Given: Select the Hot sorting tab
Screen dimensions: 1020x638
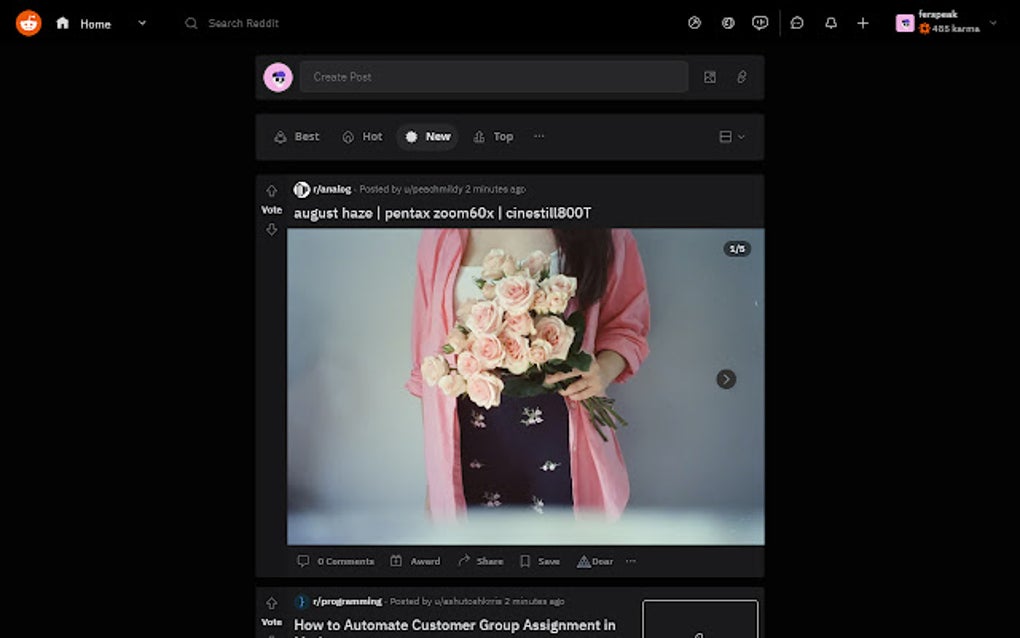Looking at the screenshot, I should (362, 136).
